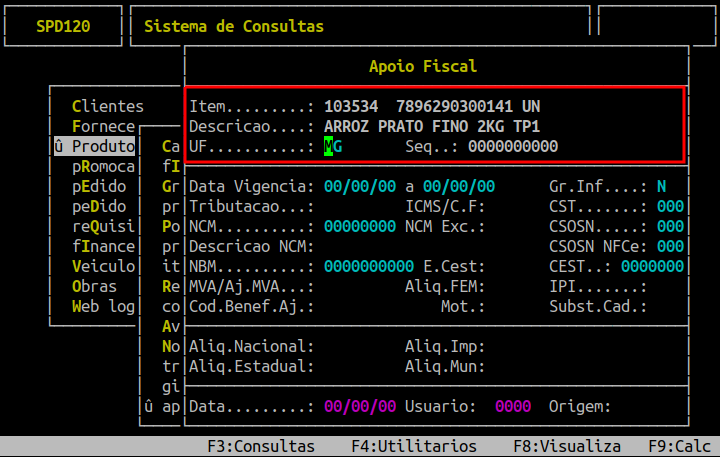The width and height of the screenshot is (720, 457).
Task: Click the NBM number field
Action: [x=368, y=267]
